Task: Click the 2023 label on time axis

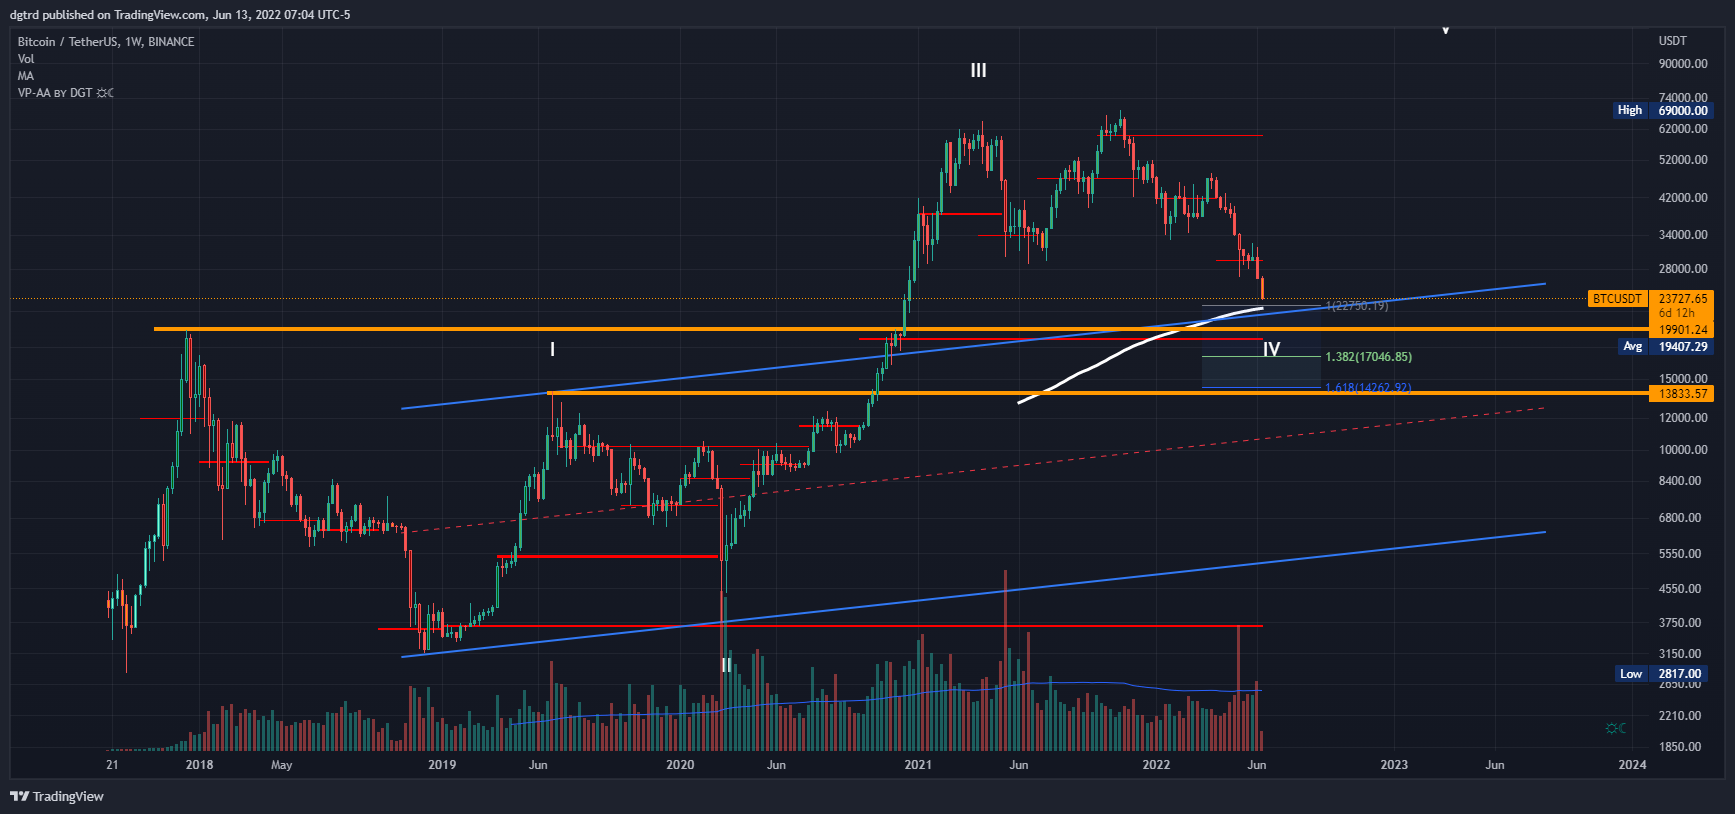Action: pyautogui.click(x=1394, y=765)
